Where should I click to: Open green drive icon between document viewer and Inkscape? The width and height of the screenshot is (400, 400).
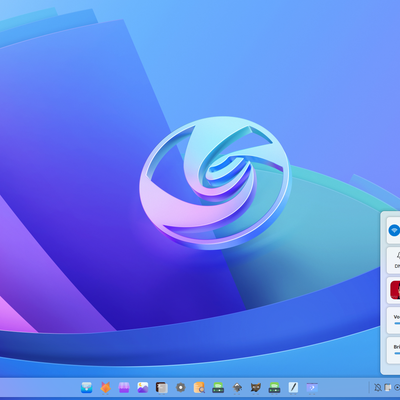coord(218,387)
